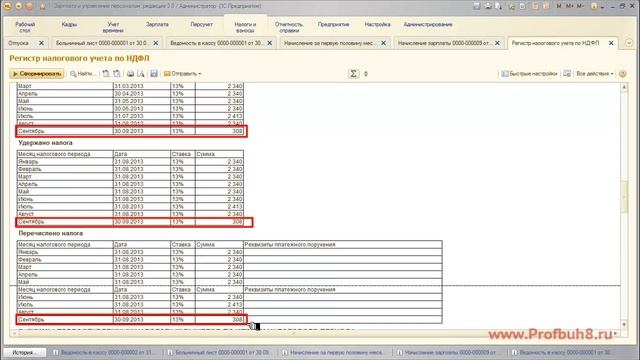Close the Отпуска tab
The image size is (640, 360).
pyautogui.click(x=41, y=43)
